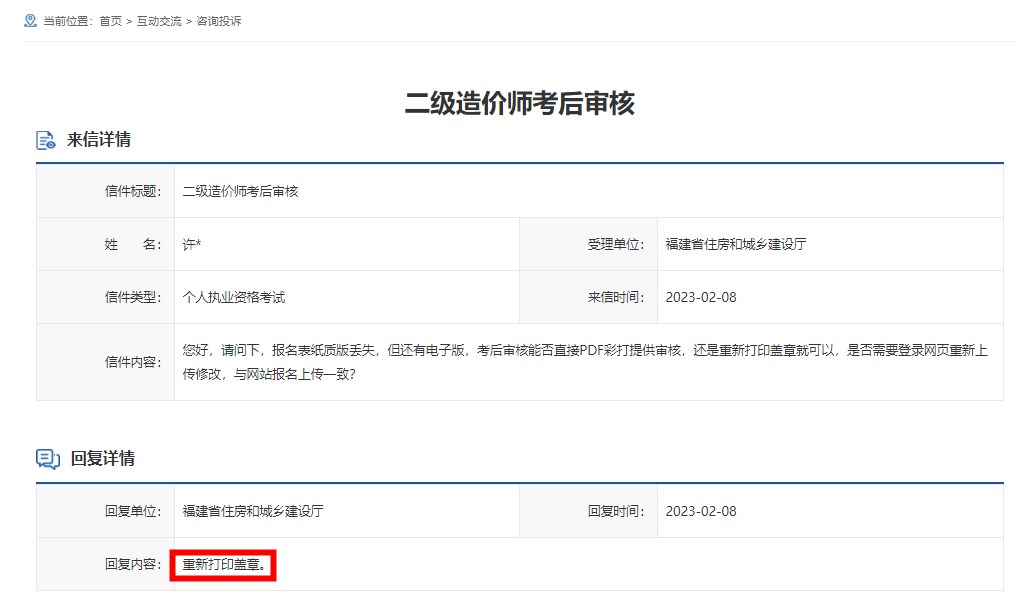Open 互动交流 breadcrumb link

(159, 21)
